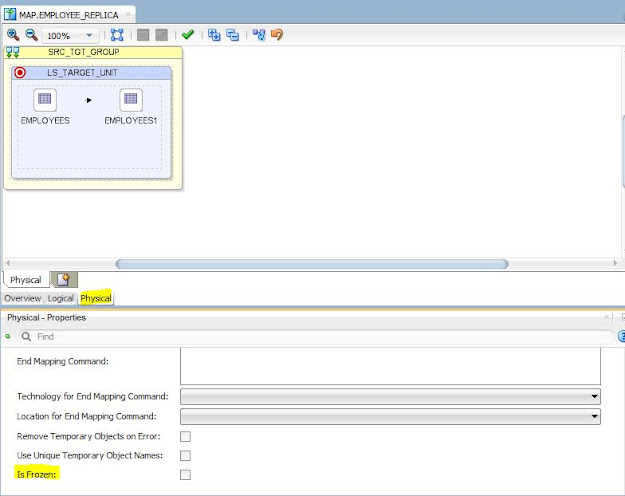Image resolution: width=625 pixels, height=496 pixels.
Task: Select the SRC_TGT_GROUP header
Action: [x=93, y=52]
